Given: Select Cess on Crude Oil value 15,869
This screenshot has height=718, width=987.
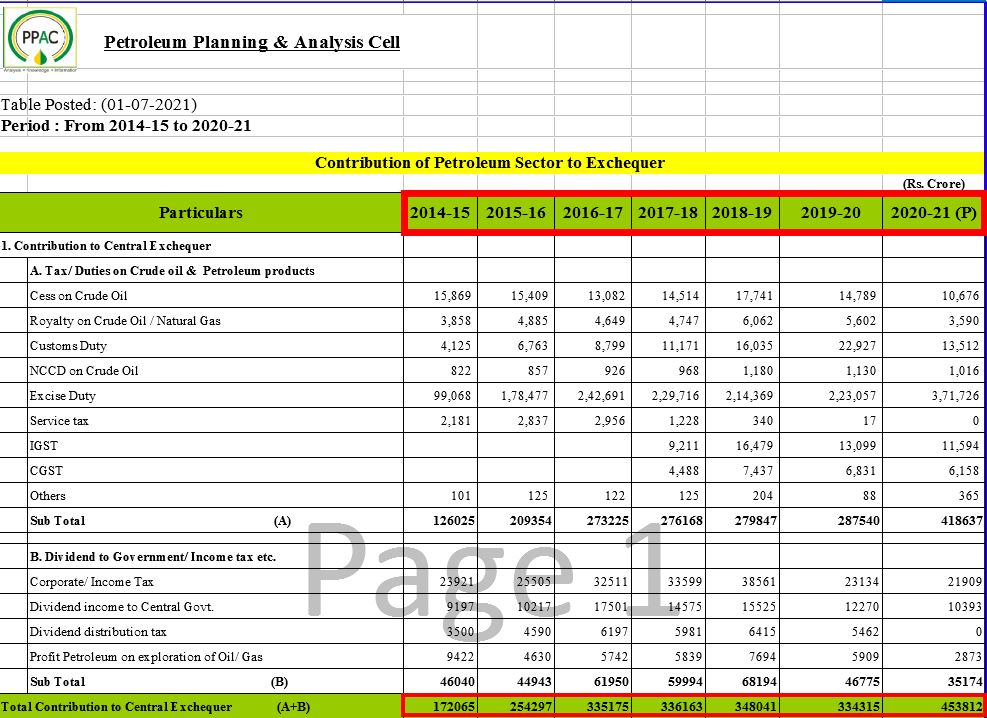Looking at the screenshot, I should pos(452,296).
